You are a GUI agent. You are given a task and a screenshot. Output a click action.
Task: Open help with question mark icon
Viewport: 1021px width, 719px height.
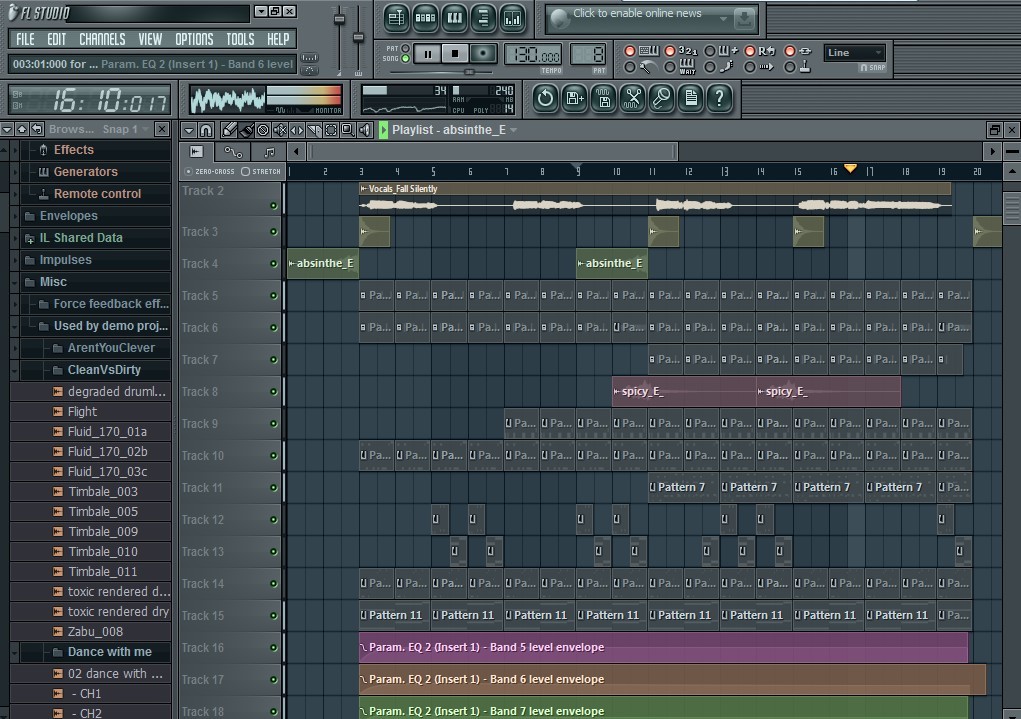click(x=720, y=99)
